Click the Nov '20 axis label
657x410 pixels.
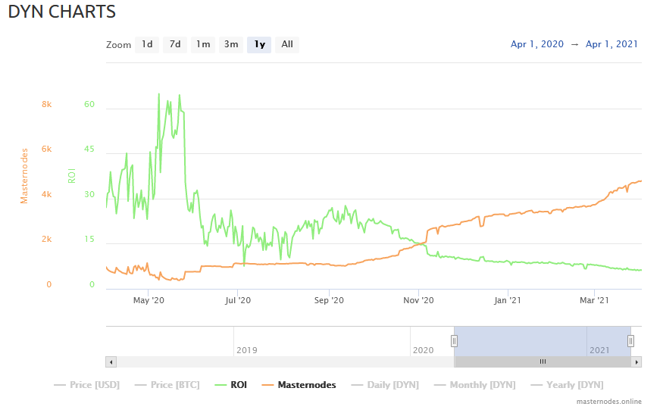pos(418,300)
